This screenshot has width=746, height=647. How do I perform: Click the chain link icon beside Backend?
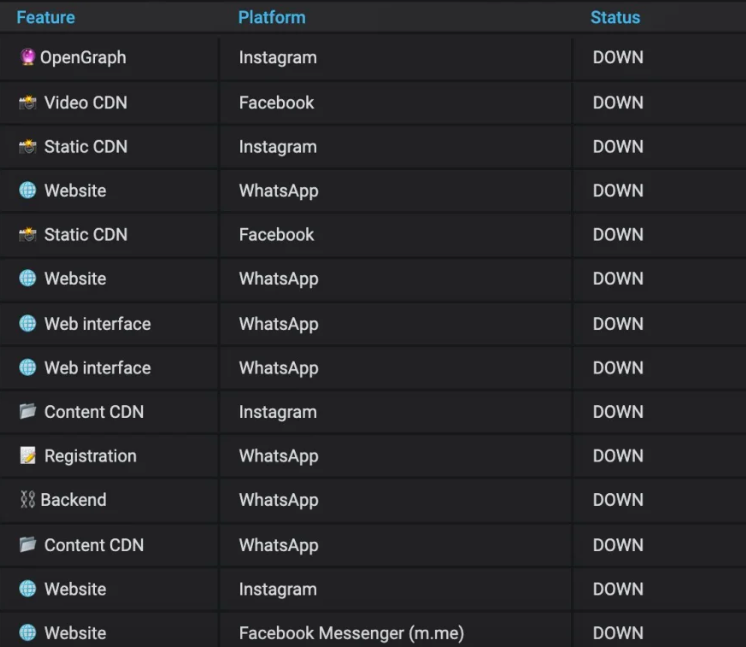tap(27, 500)
